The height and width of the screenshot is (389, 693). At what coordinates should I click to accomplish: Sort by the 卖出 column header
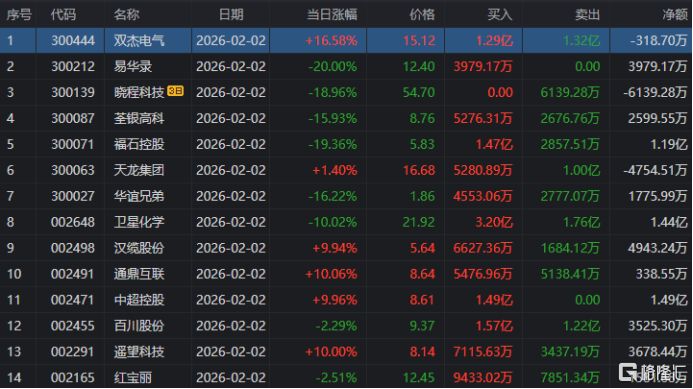click(x=587, y=15)
